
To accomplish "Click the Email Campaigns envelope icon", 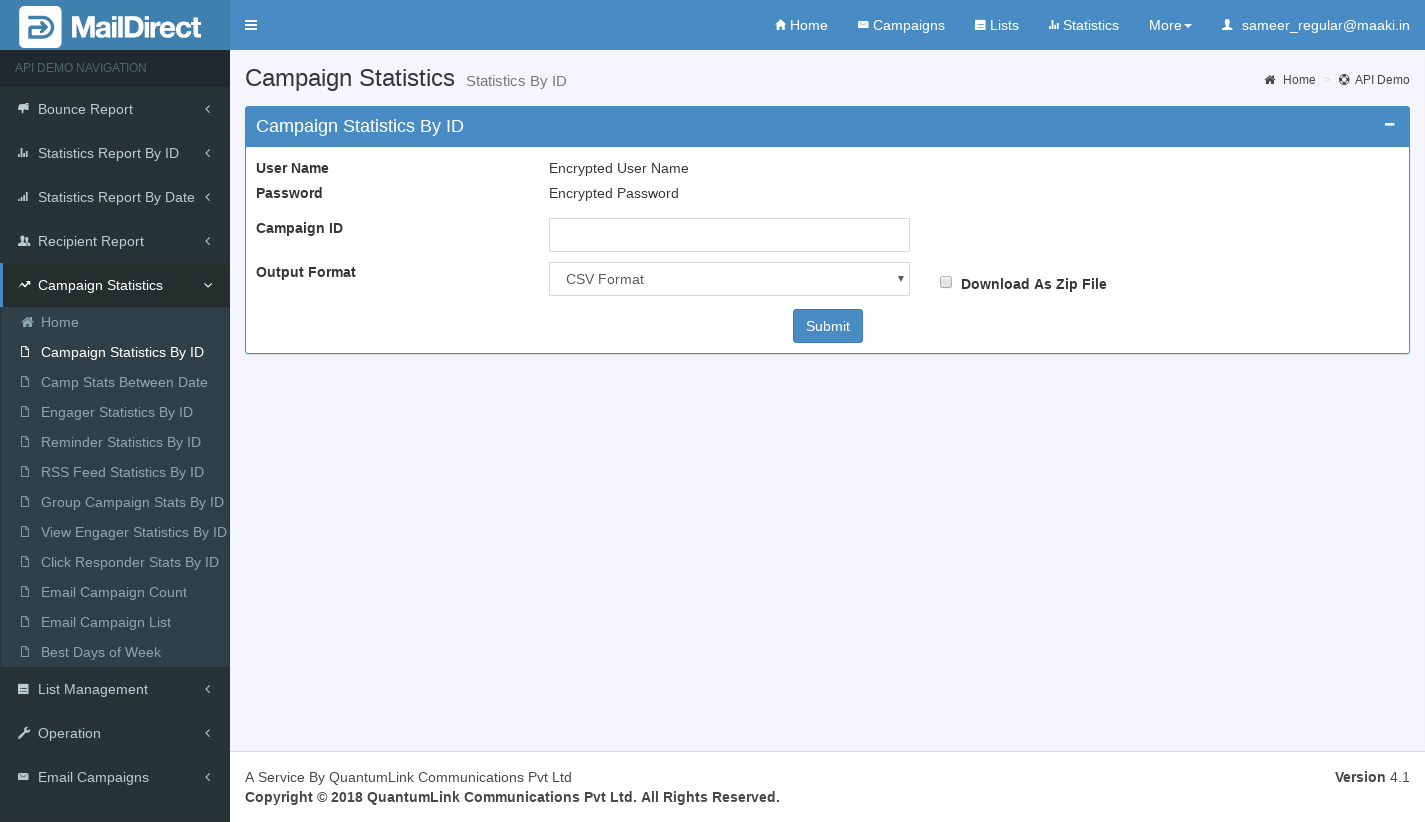I will (x=23, y=777).
